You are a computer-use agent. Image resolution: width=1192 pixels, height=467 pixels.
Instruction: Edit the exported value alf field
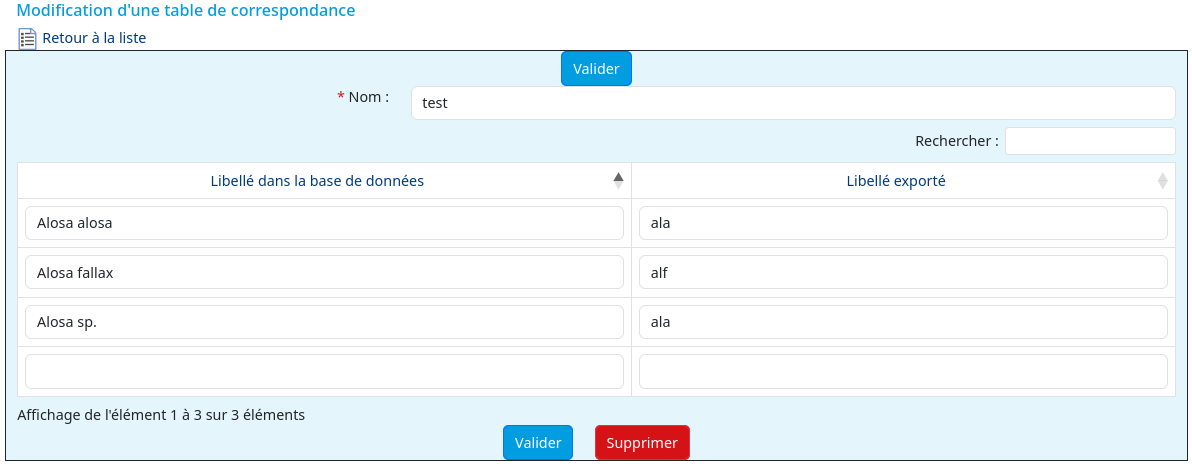point(903,273)
